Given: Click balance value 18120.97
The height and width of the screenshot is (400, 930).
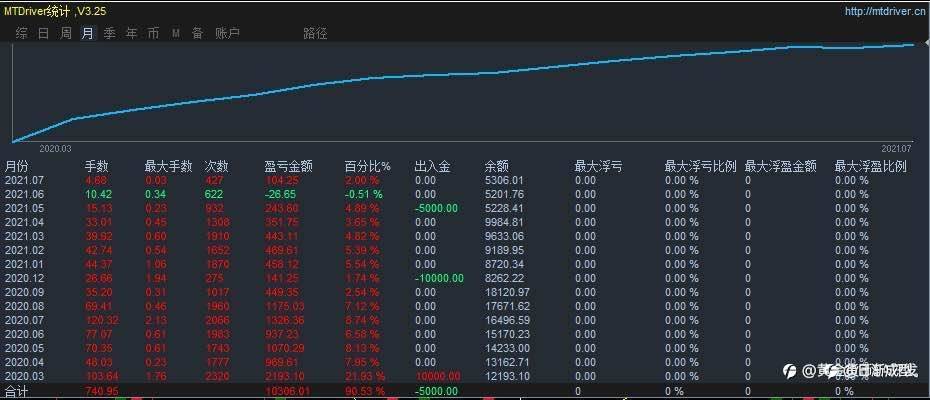Looking at the screenshot, I should pyautogui.click(x=507, y=292).
